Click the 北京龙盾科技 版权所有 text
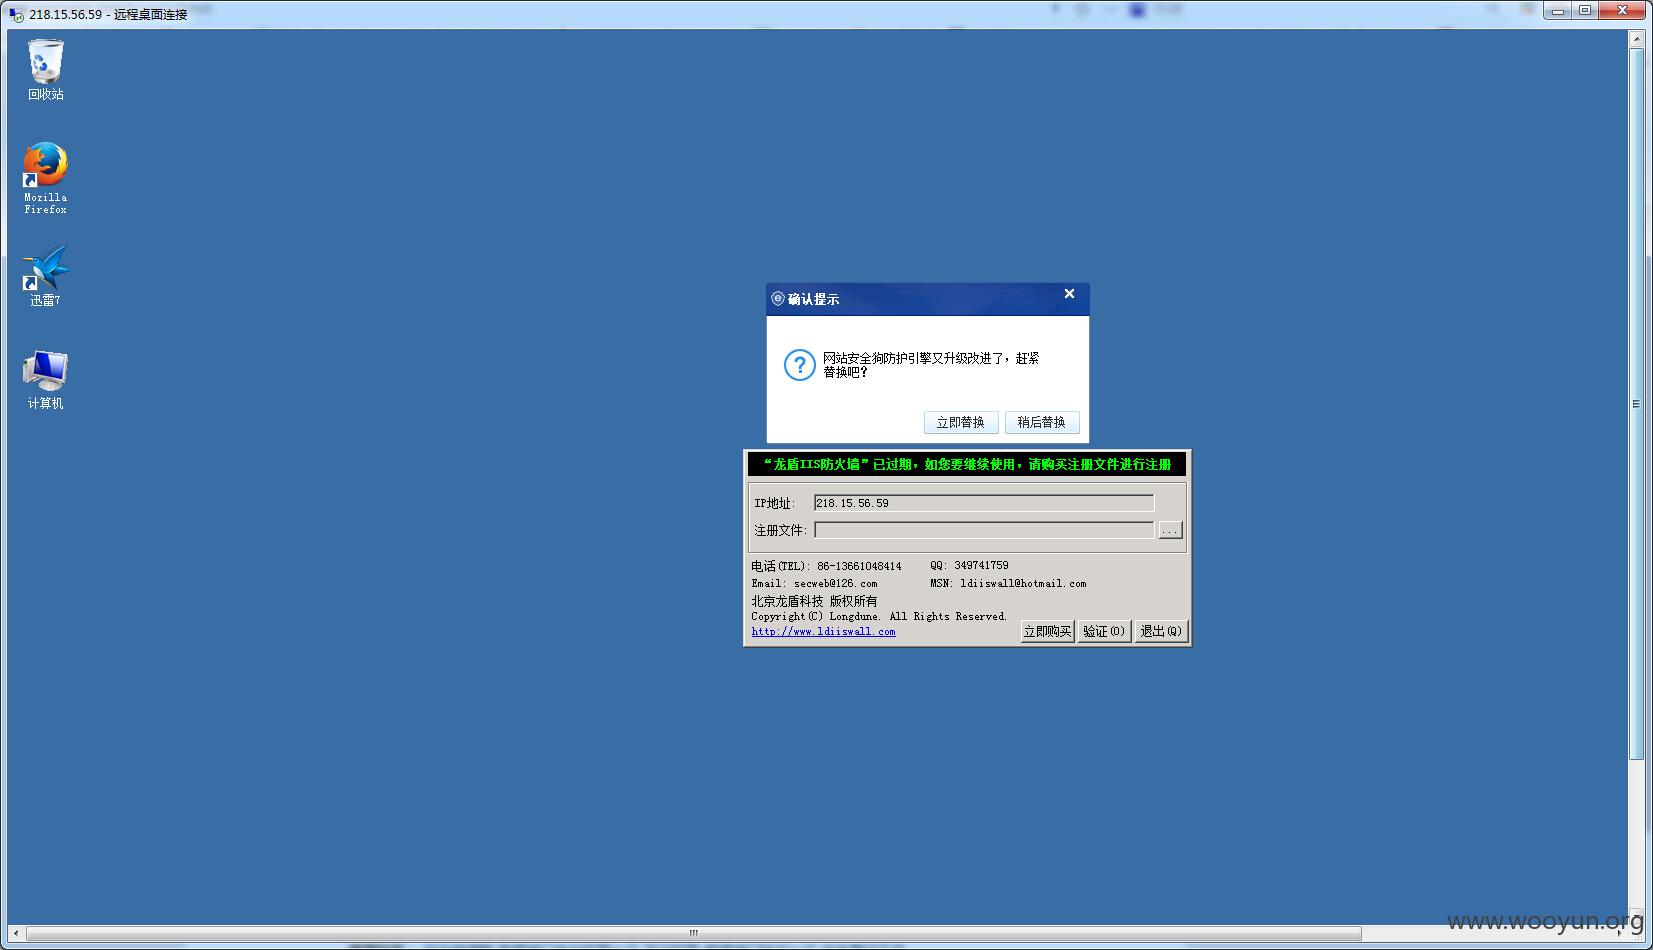Screen dimensions: 1653x950 [814, 601]
